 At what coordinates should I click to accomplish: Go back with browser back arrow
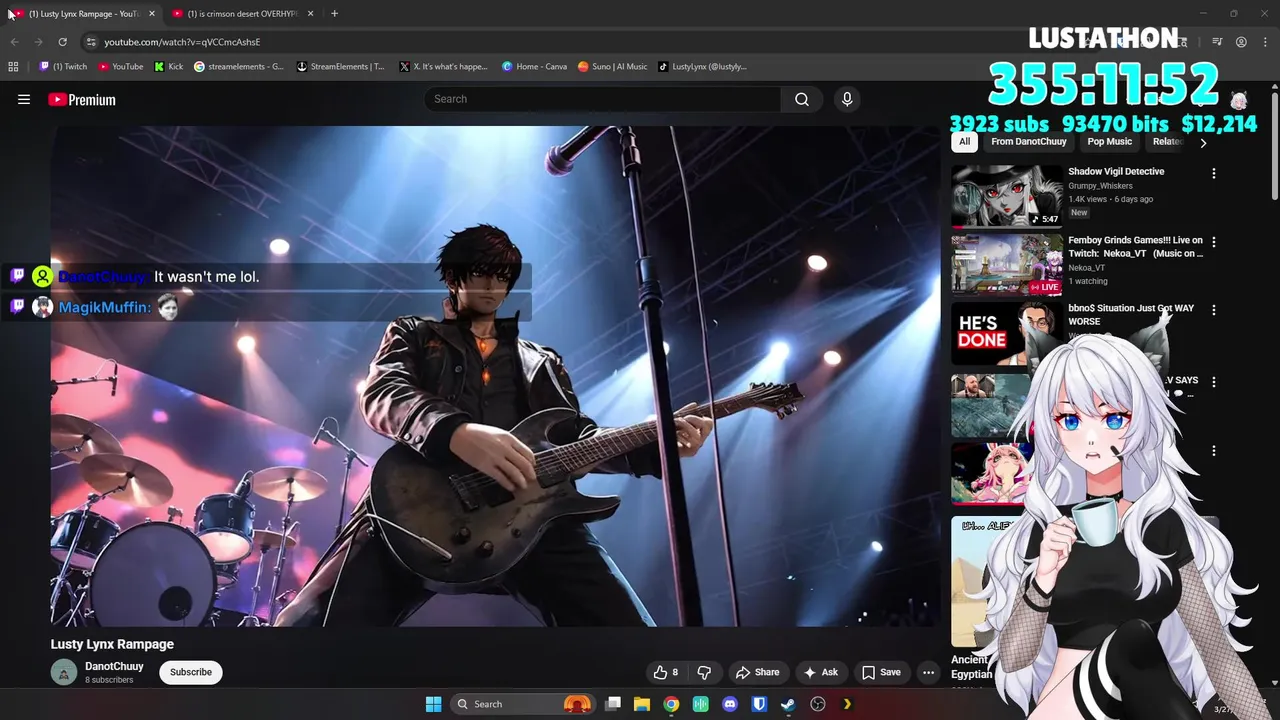pyautogui.click(x=14, y=42)
